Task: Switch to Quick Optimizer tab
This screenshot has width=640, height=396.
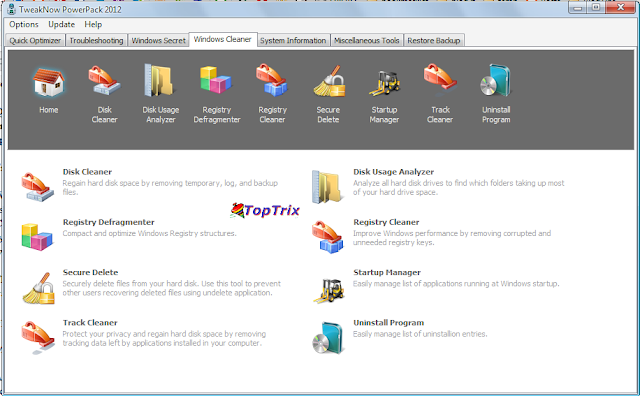Action: (x=35, y=40)
